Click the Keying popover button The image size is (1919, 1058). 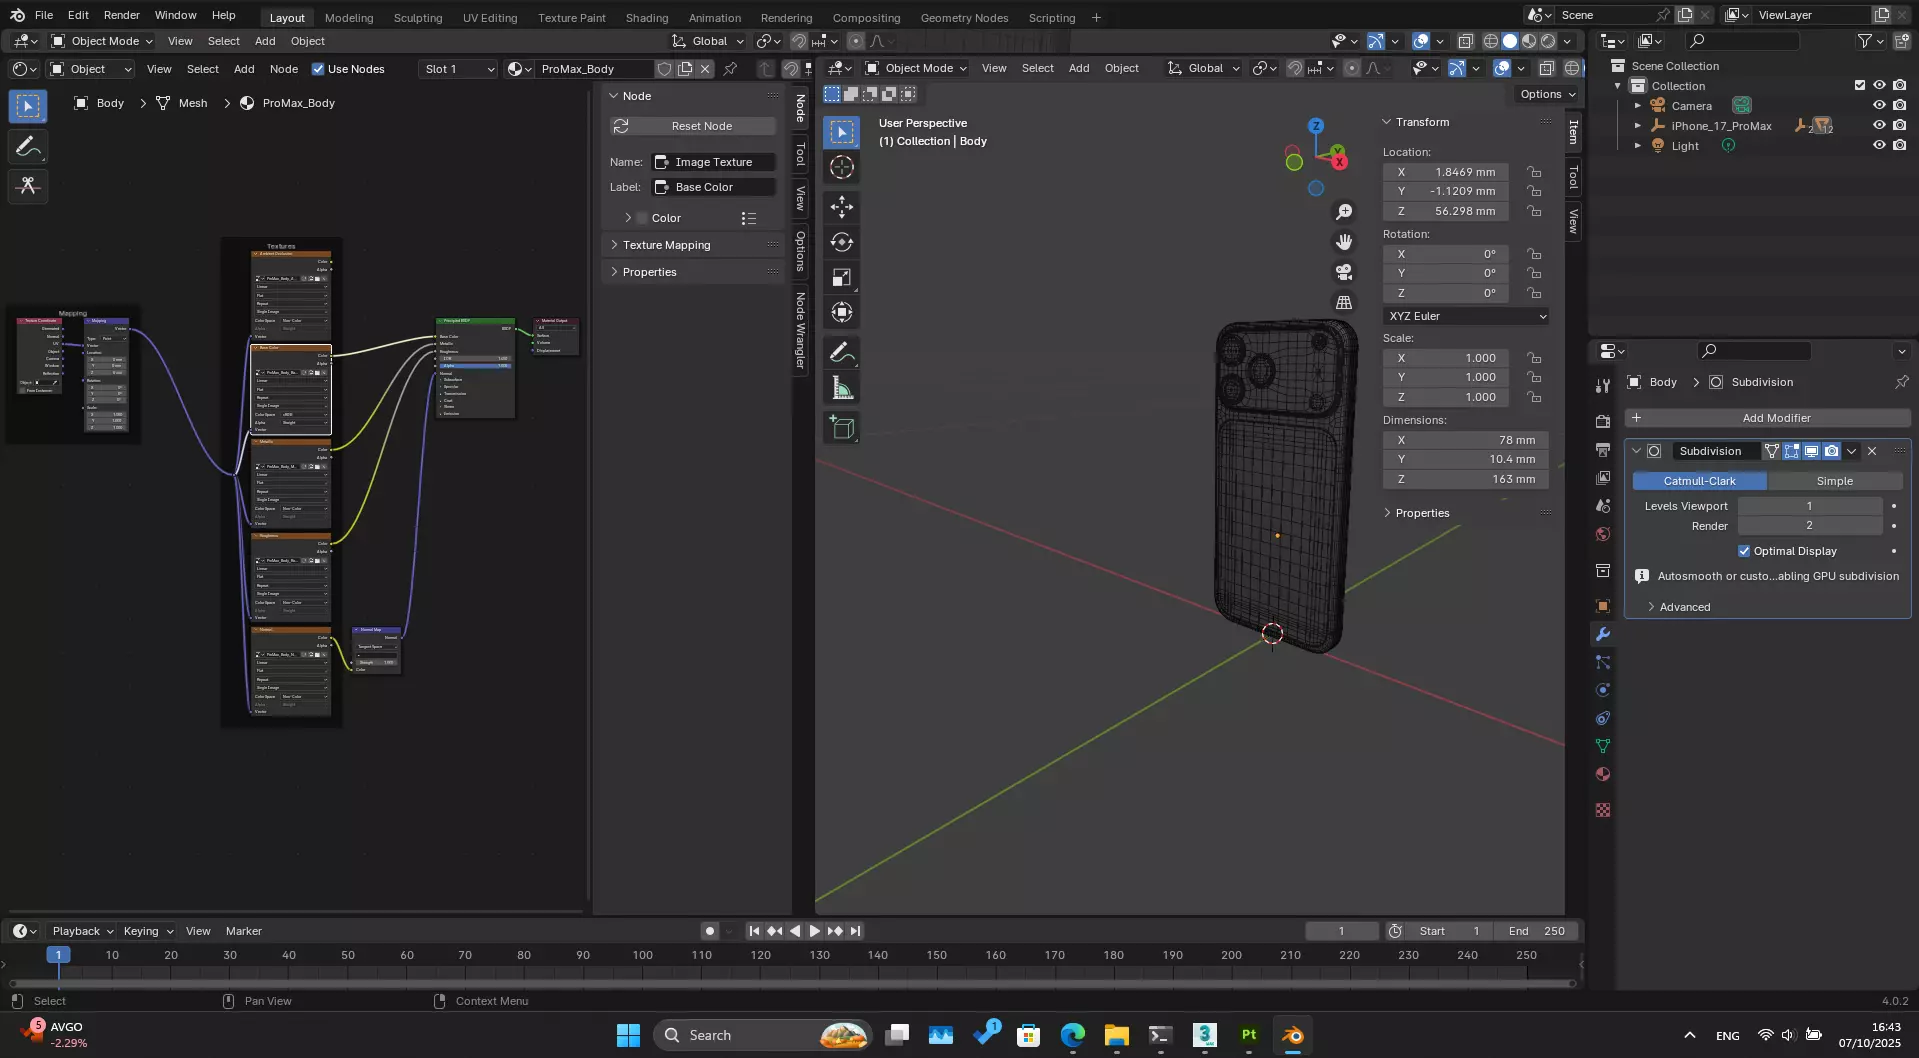pos(147,931)
